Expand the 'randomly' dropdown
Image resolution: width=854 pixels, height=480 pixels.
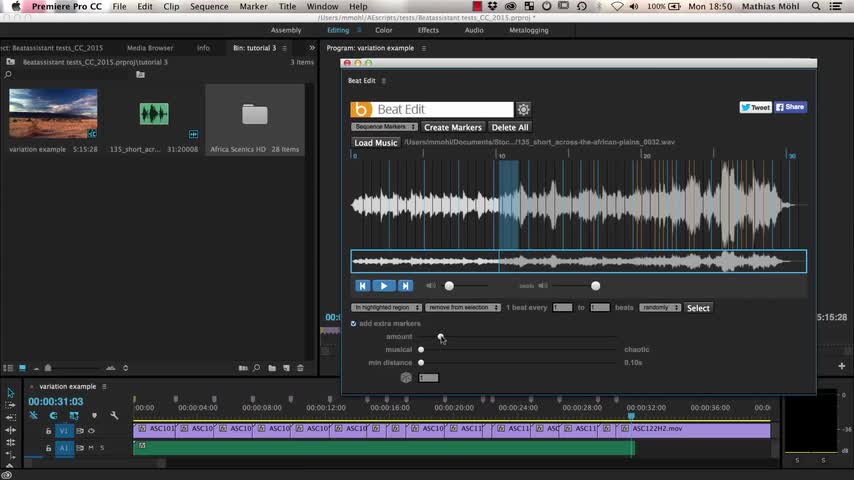[x=659, y=308]
